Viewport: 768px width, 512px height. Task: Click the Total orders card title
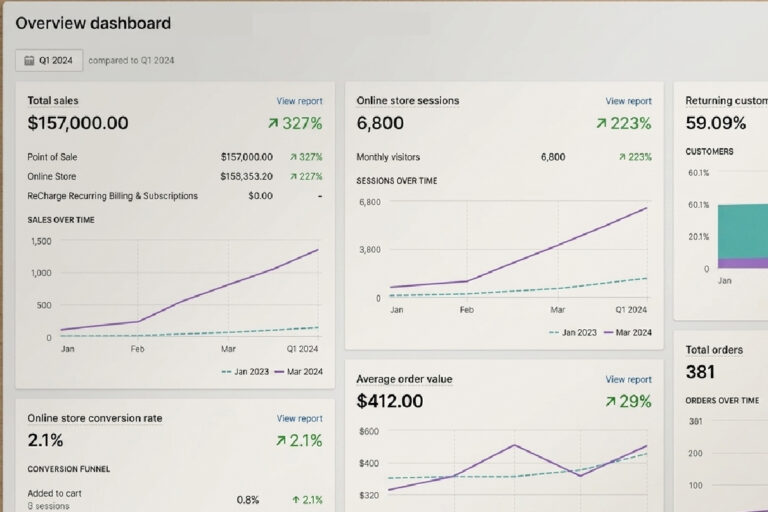tap(714, 350)
